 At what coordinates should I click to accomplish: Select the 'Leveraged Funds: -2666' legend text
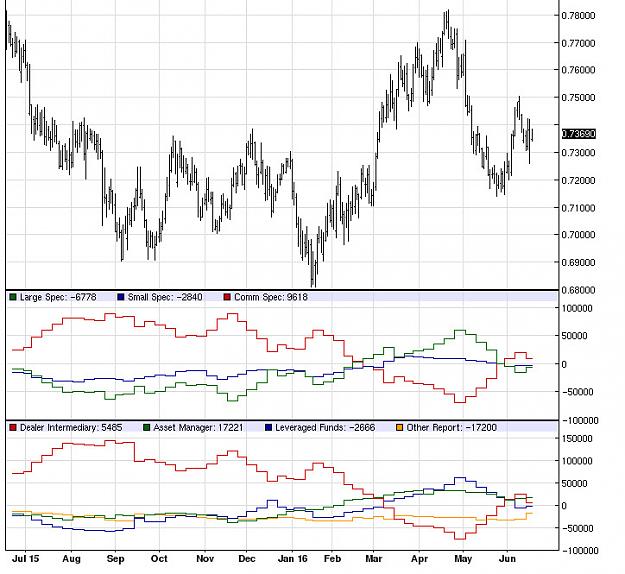tap(325, 428)
